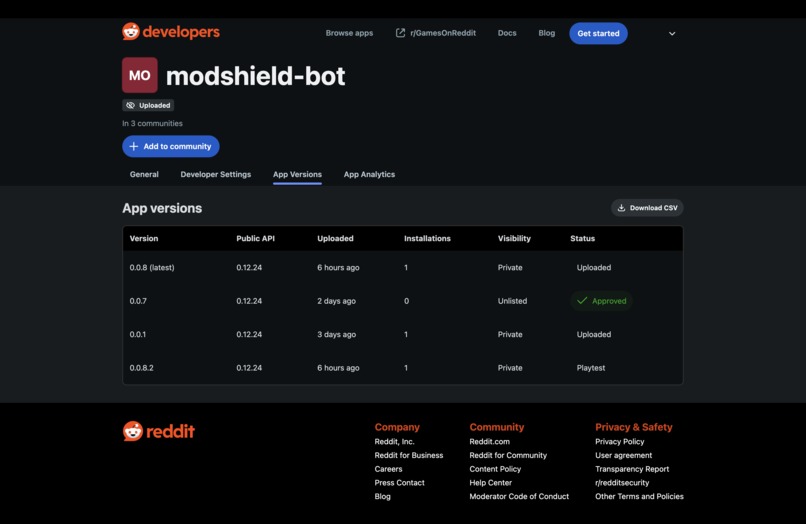Screen dimensions: 806x524
Task: Click the Uploaded visibility badge
Action: click(148, 105)
